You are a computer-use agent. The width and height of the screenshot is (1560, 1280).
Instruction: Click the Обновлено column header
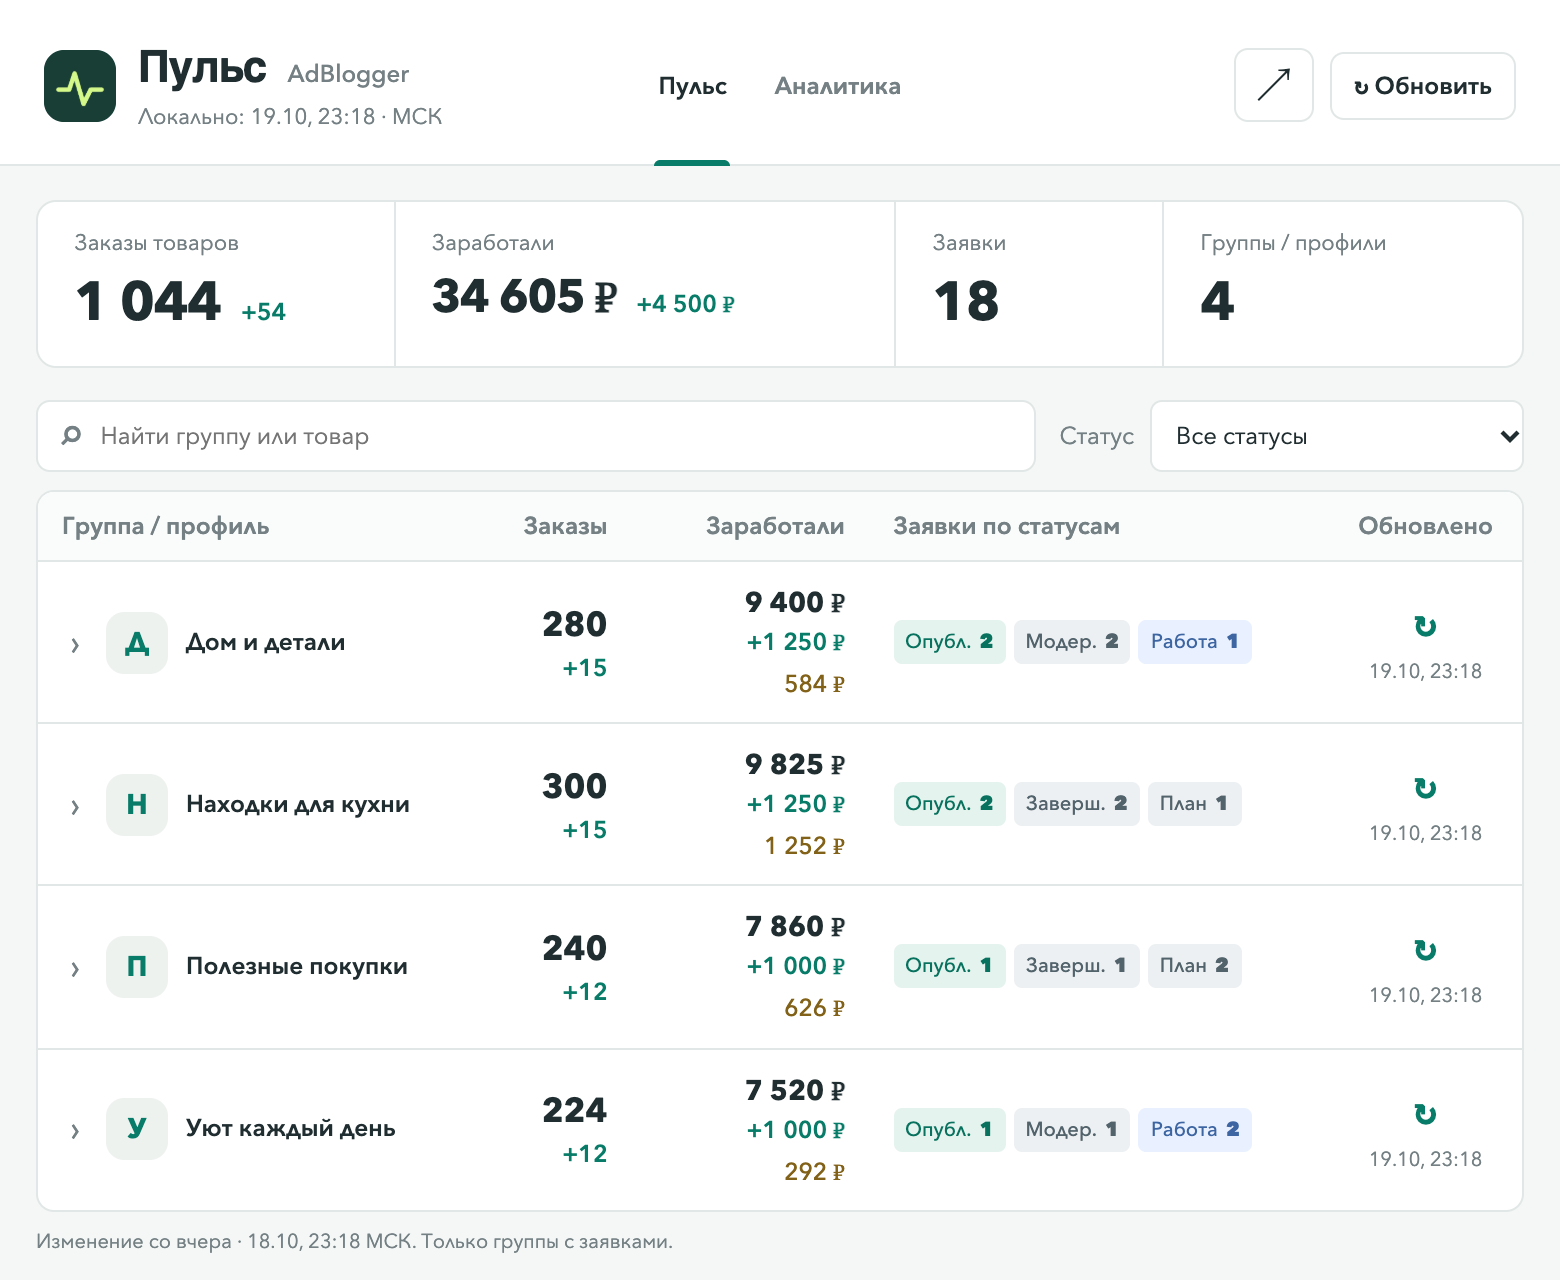tap(1425, 526)
